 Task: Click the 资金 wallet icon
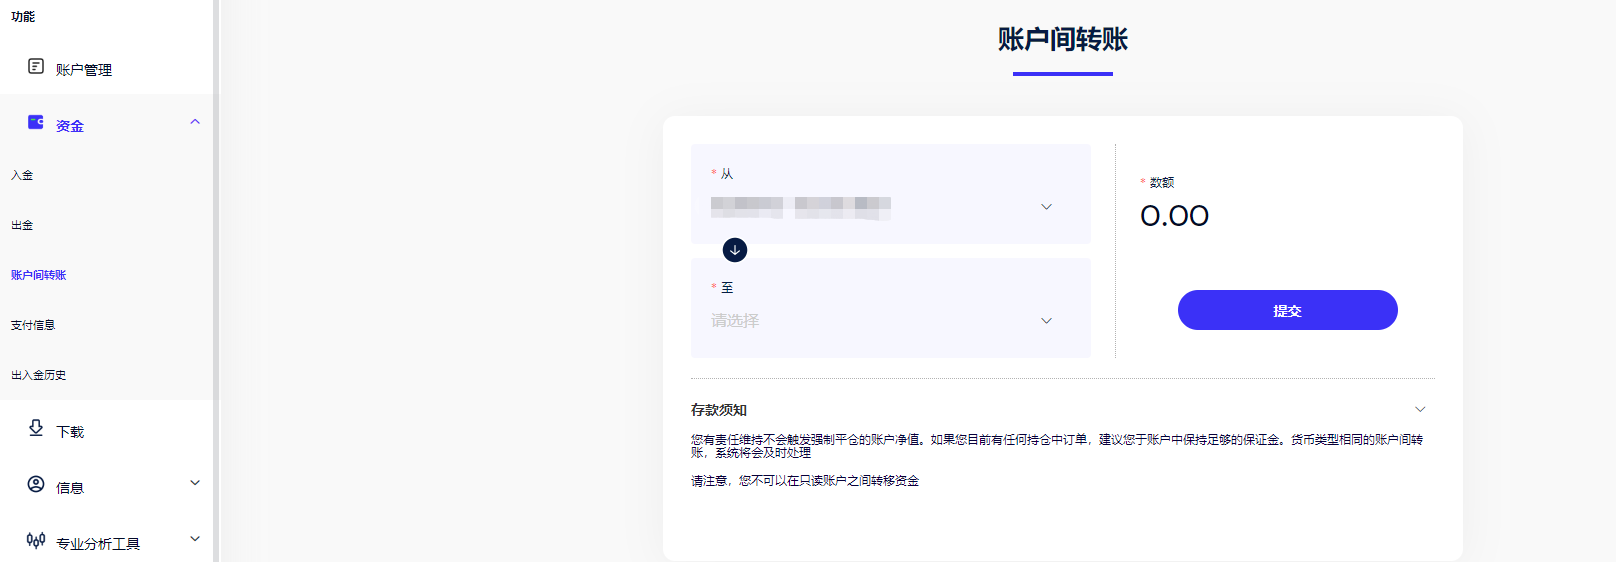pyautogui.click(x=36, y=122)
